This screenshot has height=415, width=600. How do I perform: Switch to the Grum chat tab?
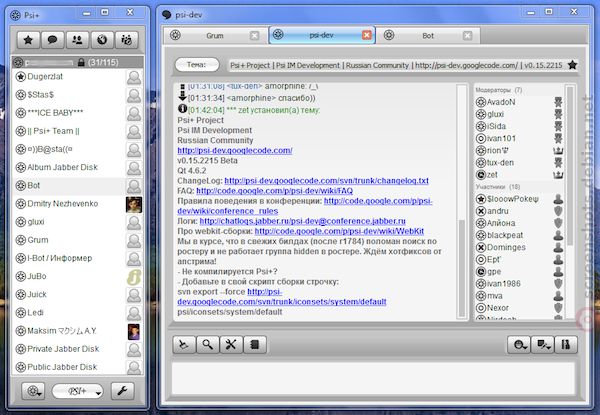click(x=215, y=36)
